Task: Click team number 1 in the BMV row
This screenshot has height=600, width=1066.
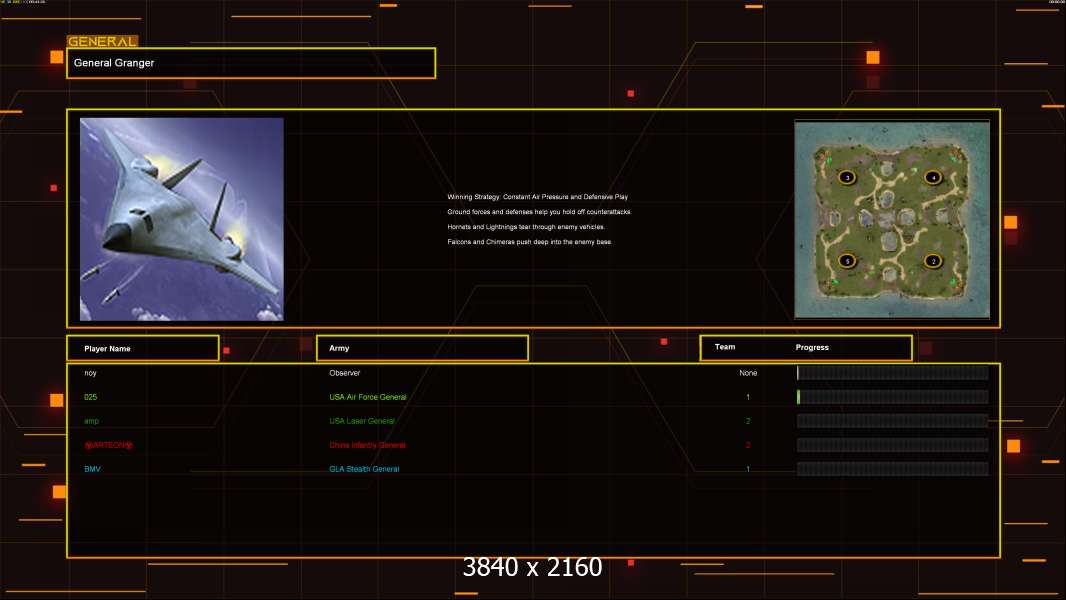Action: coord(748,469)
